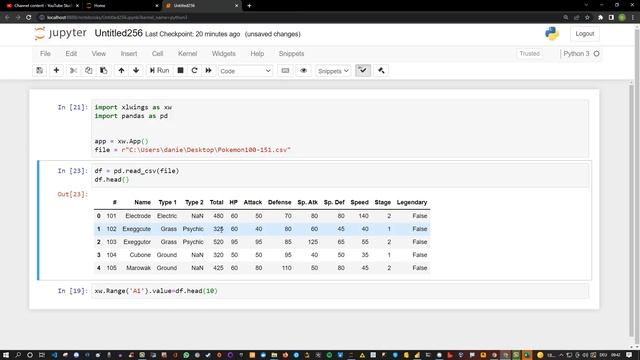Click the Python 3 kernel status circle
This screenshot has height=360, width=640.
596,53
